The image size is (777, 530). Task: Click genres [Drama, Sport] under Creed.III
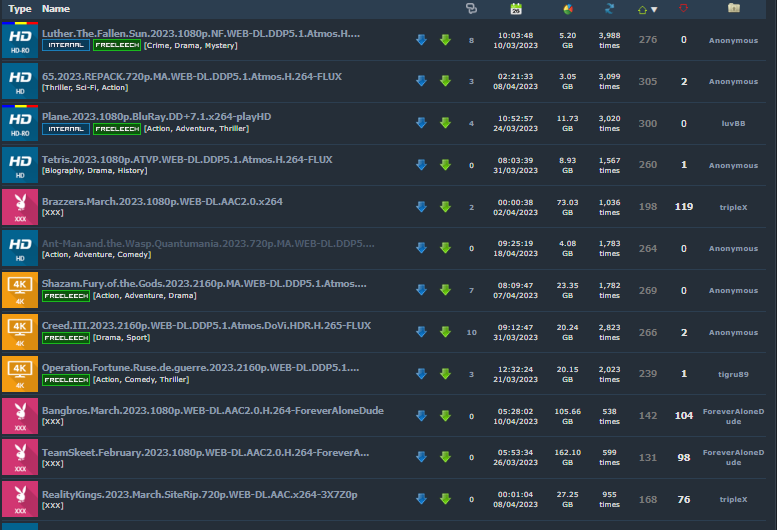click(121, 337)
